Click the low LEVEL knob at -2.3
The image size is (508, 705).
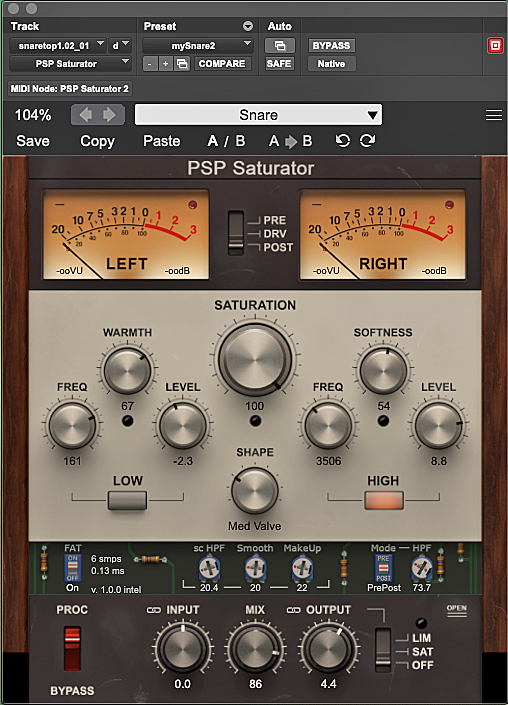click(183, 425)
